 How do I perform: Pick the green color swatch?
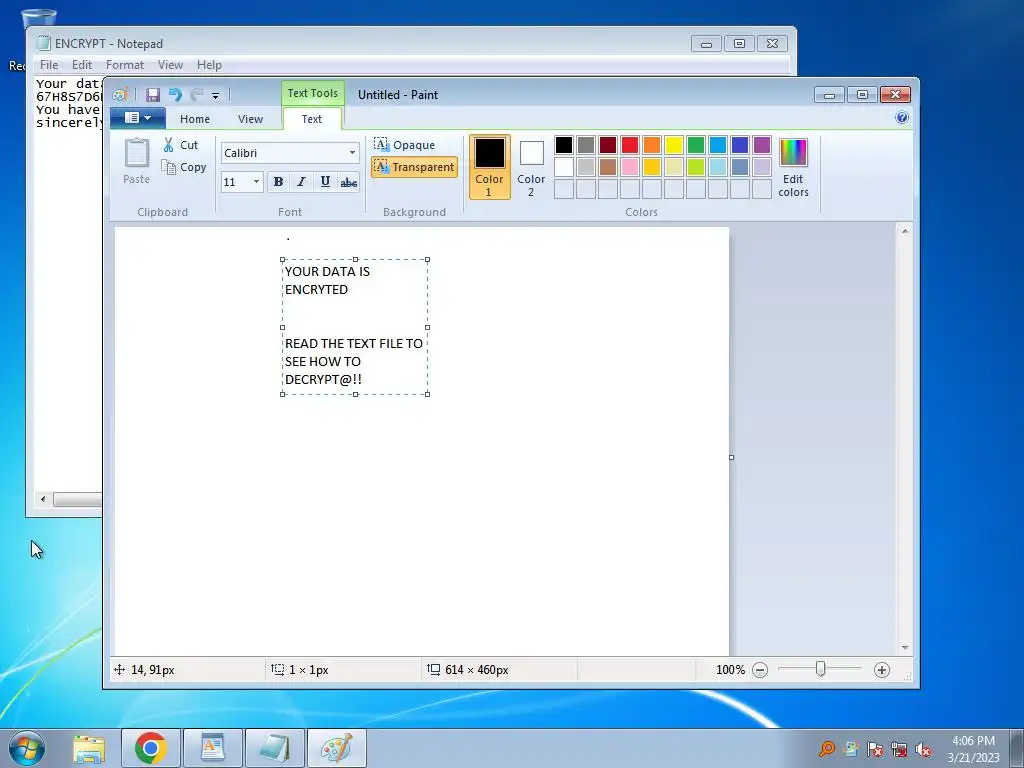(696, 145)
